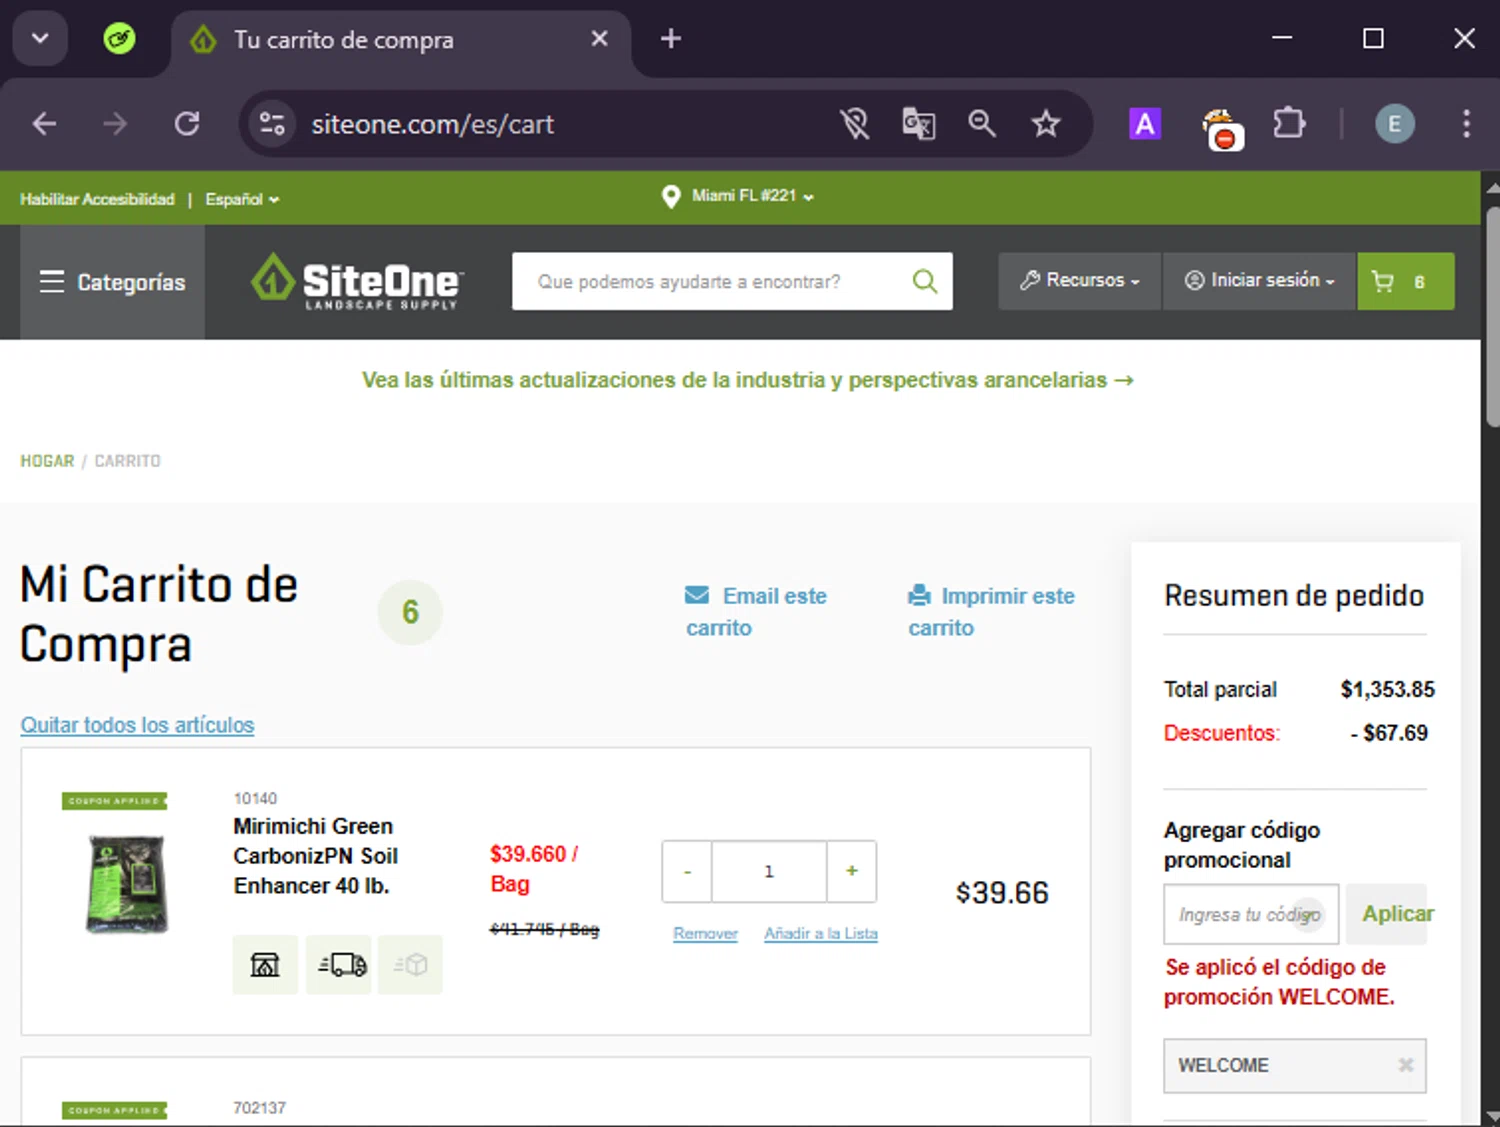Image resolution: width=1500 pixels, height=1127 pixels.
Task: Click the promo code input field
Action: click(1251, 914)
